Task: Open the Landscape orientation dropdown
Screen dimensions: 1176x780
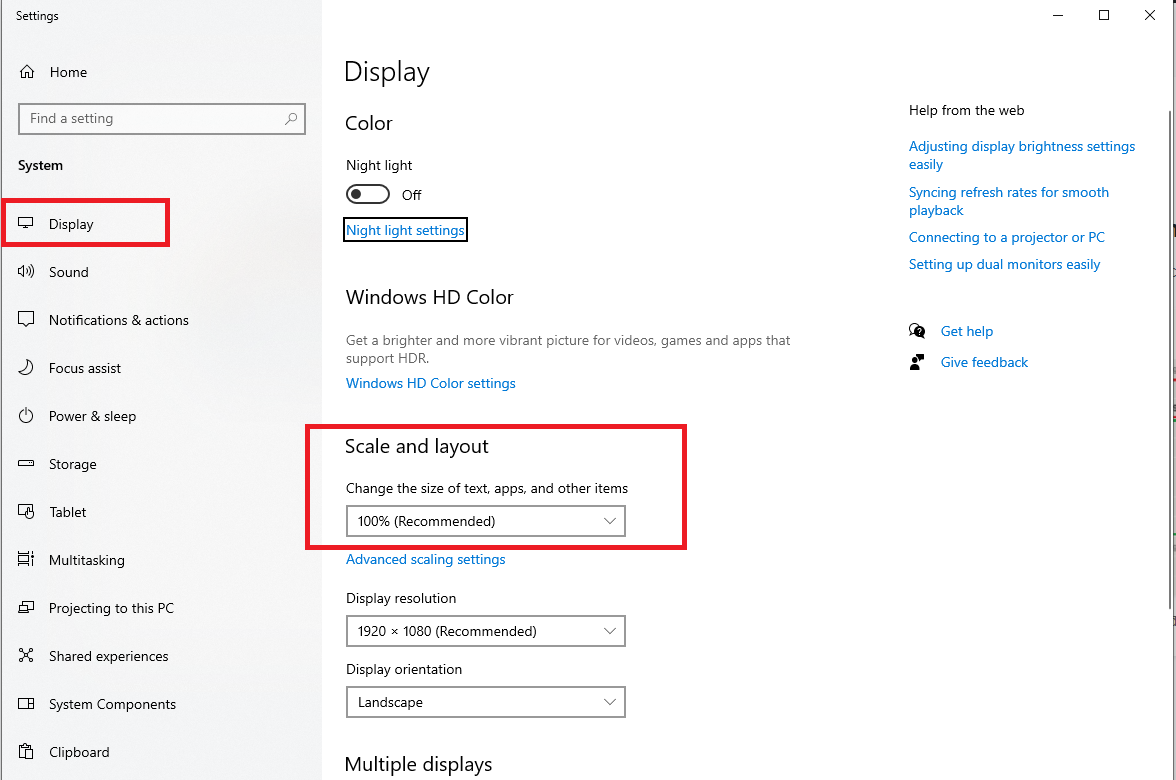Action: point(485,702)
